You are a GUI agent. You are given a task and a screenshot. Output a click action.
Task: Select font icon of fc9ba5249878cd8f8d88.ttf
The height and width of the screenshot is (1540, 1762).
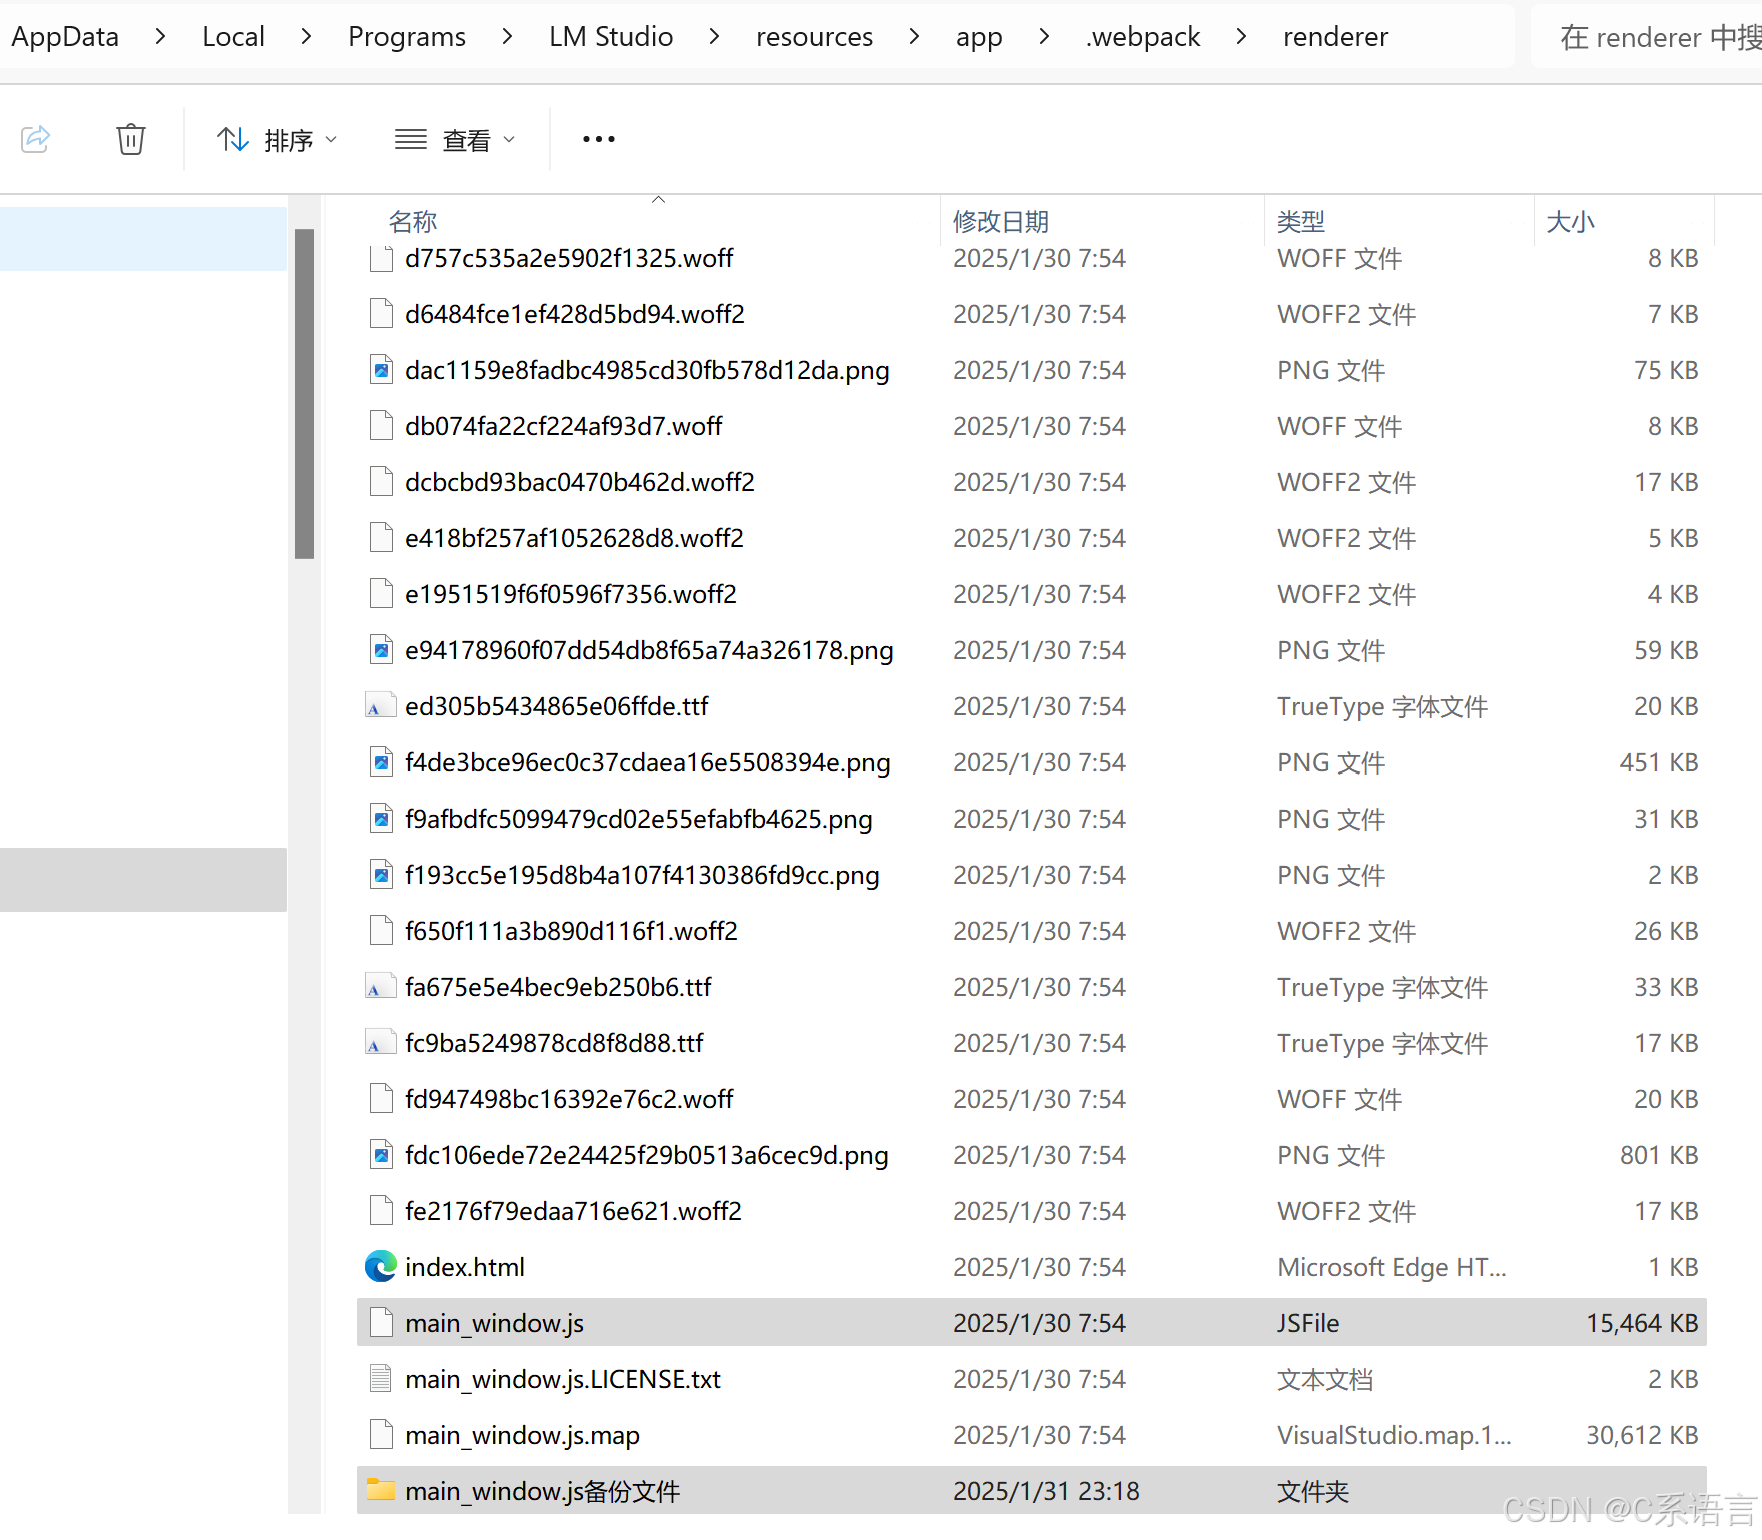pos(379,1043)
